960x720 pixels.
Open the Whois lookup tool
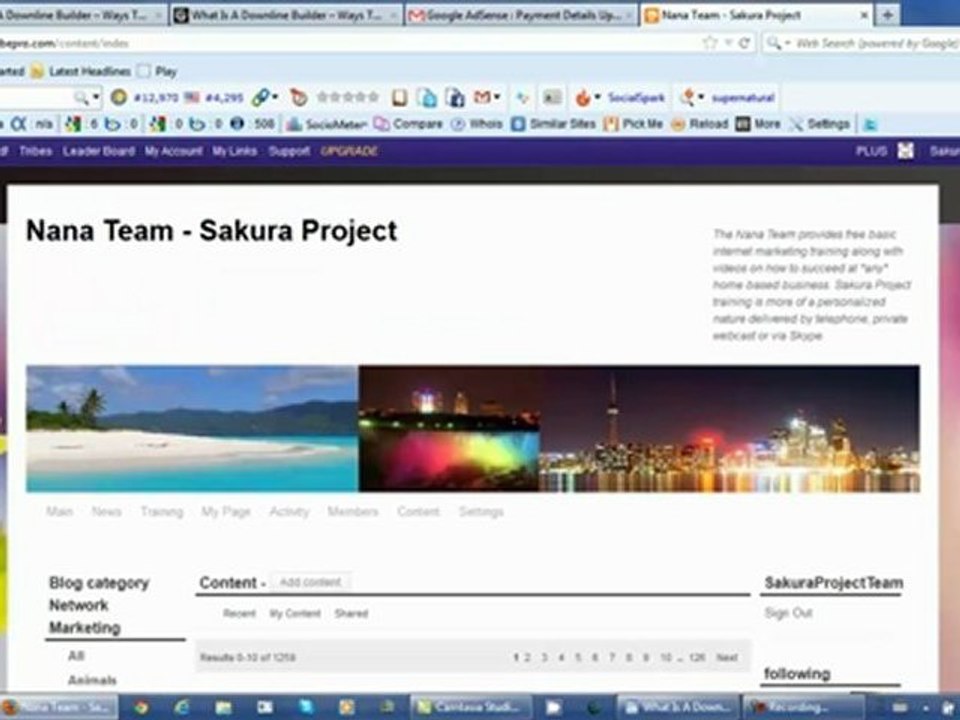pos(477,124)
